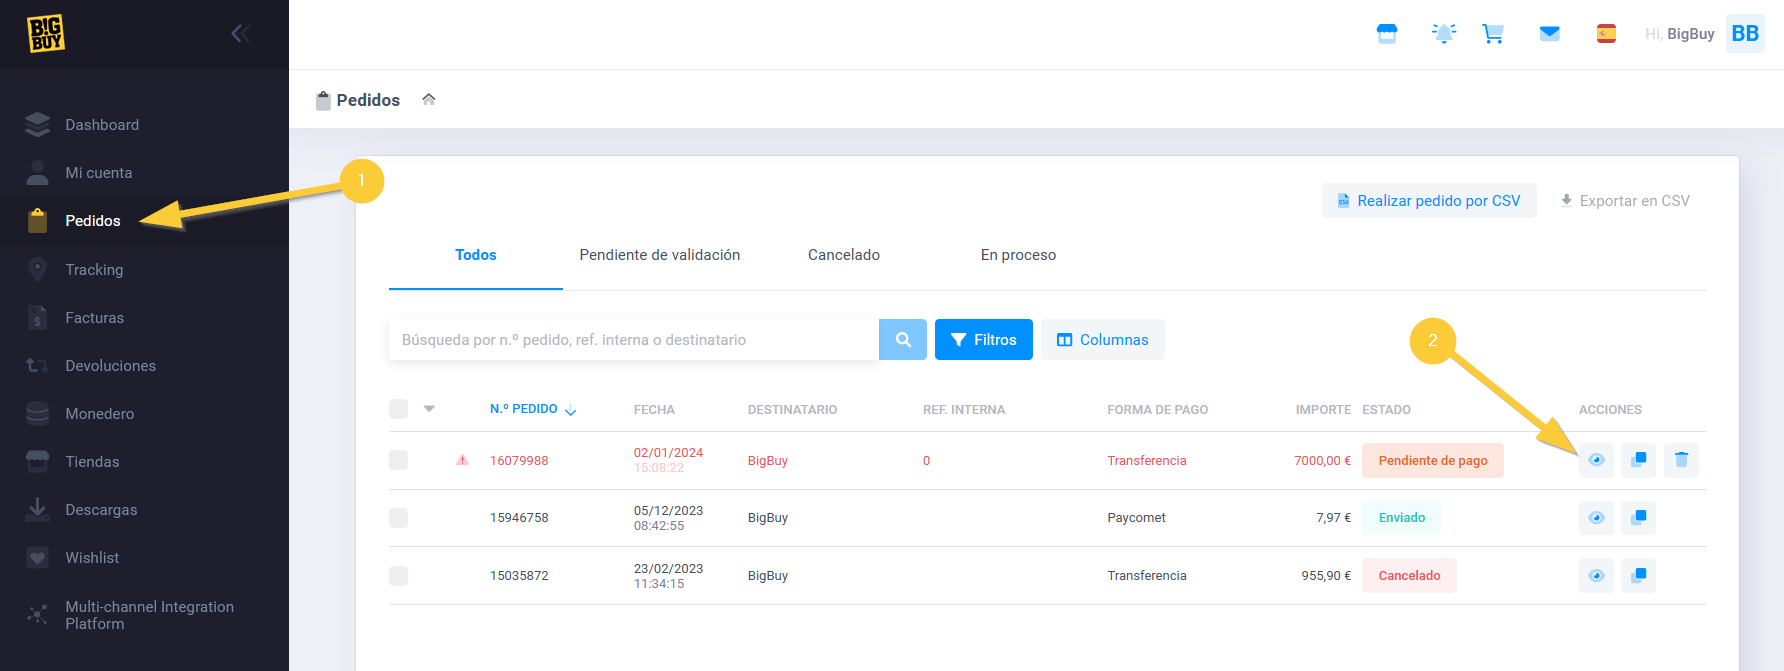Open the Columnas column selector
This screenshot has height=671, width=1784.
click(x=1102, y=340)
